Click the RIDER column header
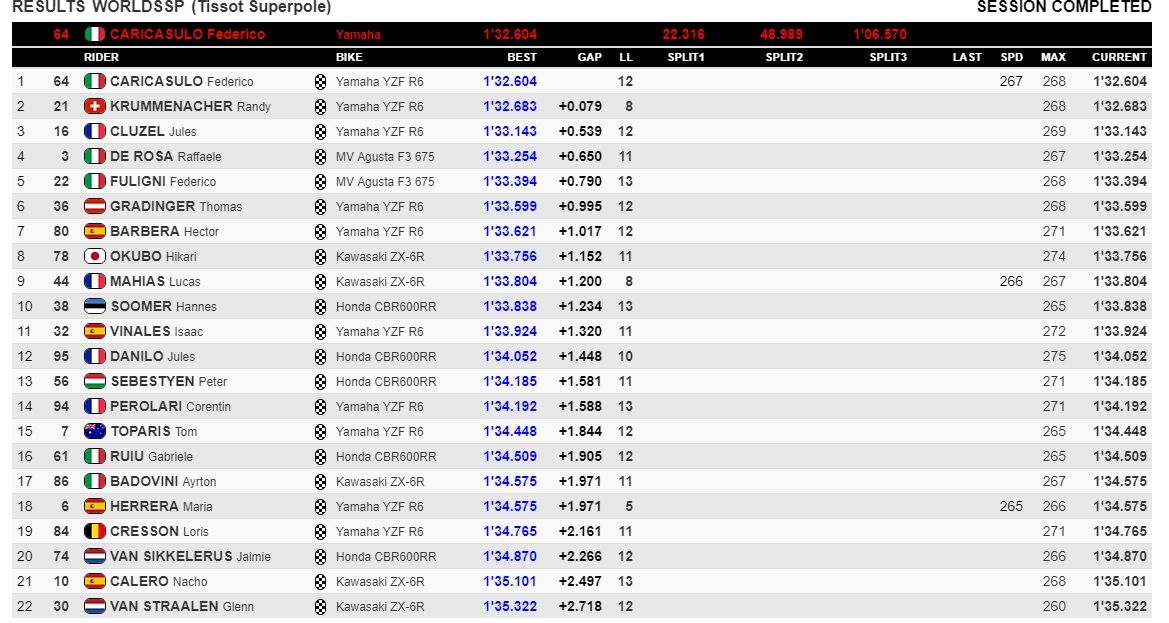The image size is (1169, 623). click(x=101, y=57)
